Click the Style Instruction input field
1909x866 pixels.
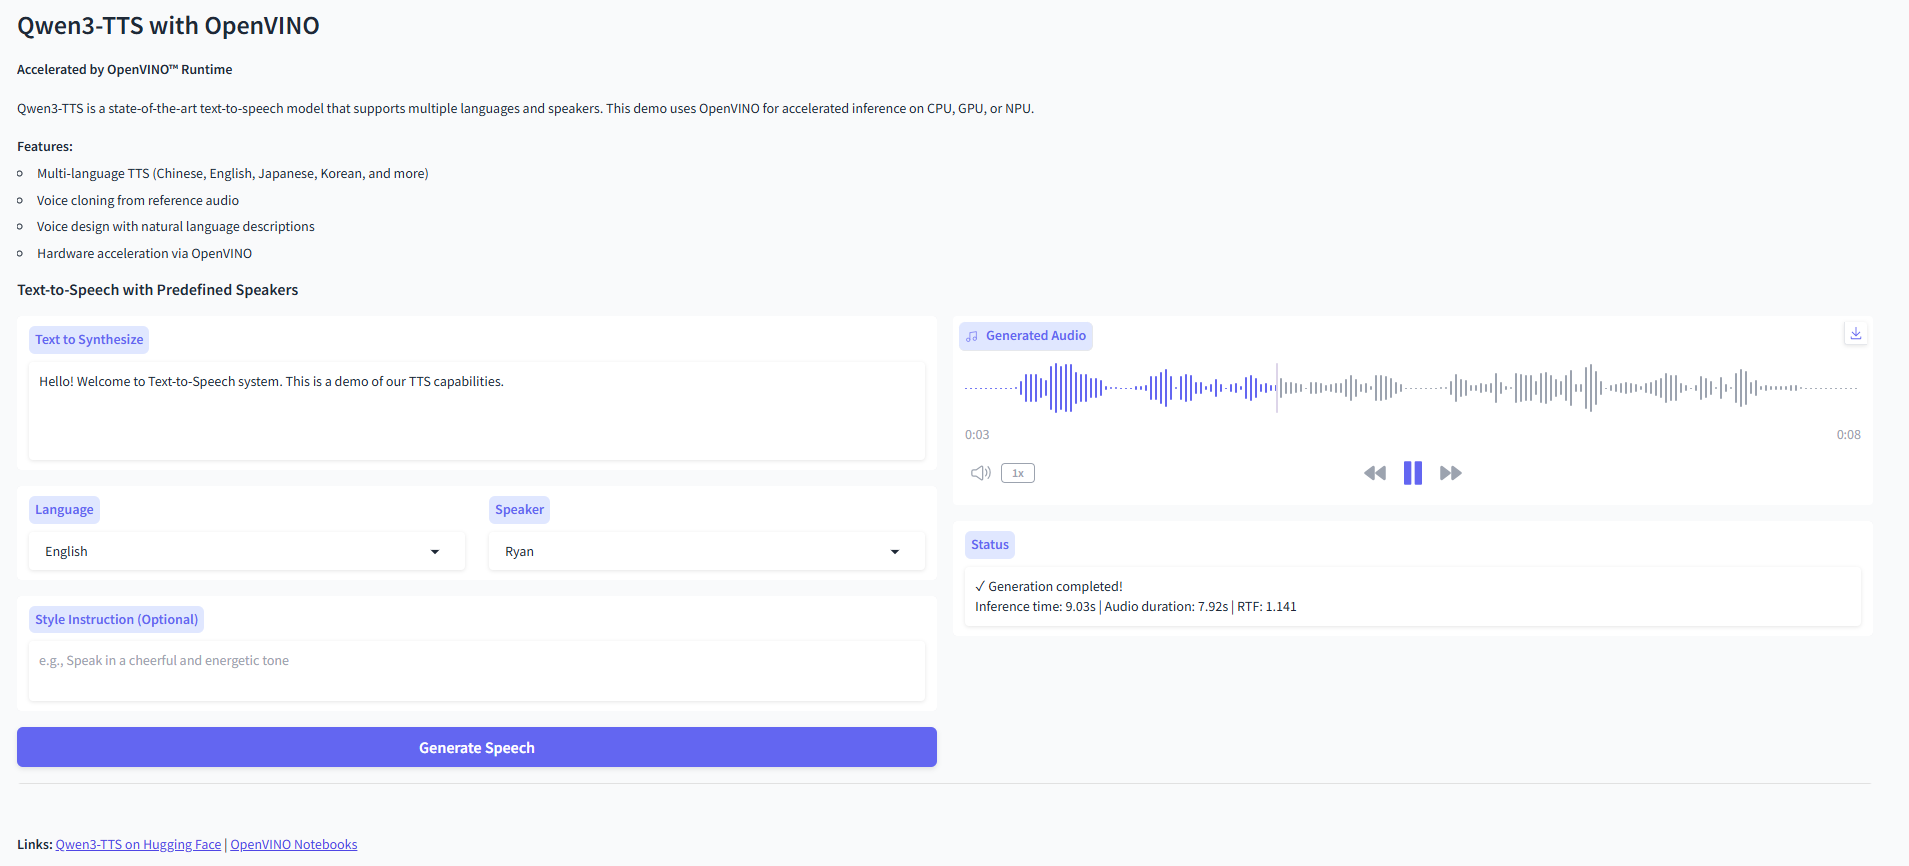click(x=477, y=671)
